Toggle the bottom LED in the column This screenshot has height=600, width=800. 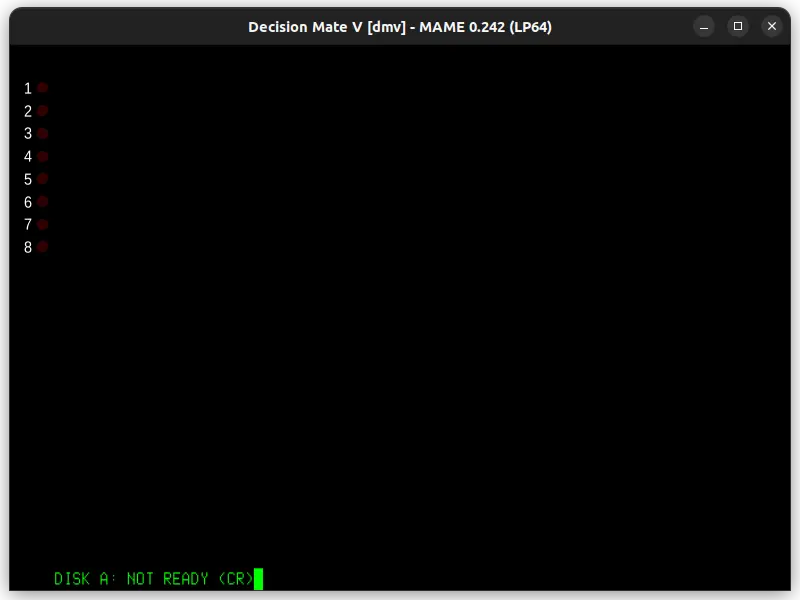point(41,247)
